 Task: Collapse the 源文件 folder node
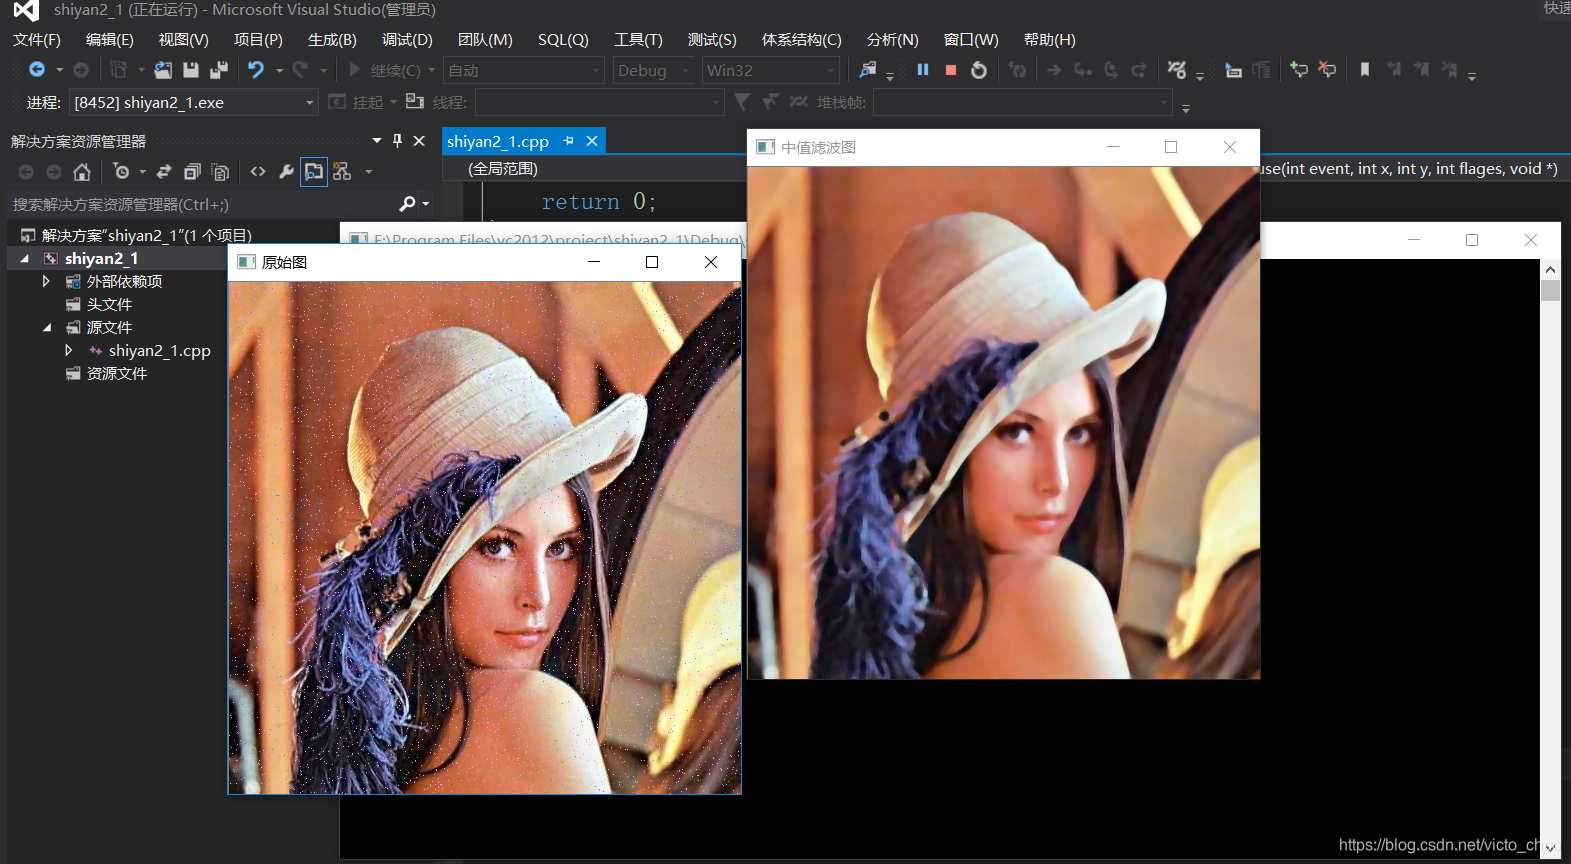(46, 327)
